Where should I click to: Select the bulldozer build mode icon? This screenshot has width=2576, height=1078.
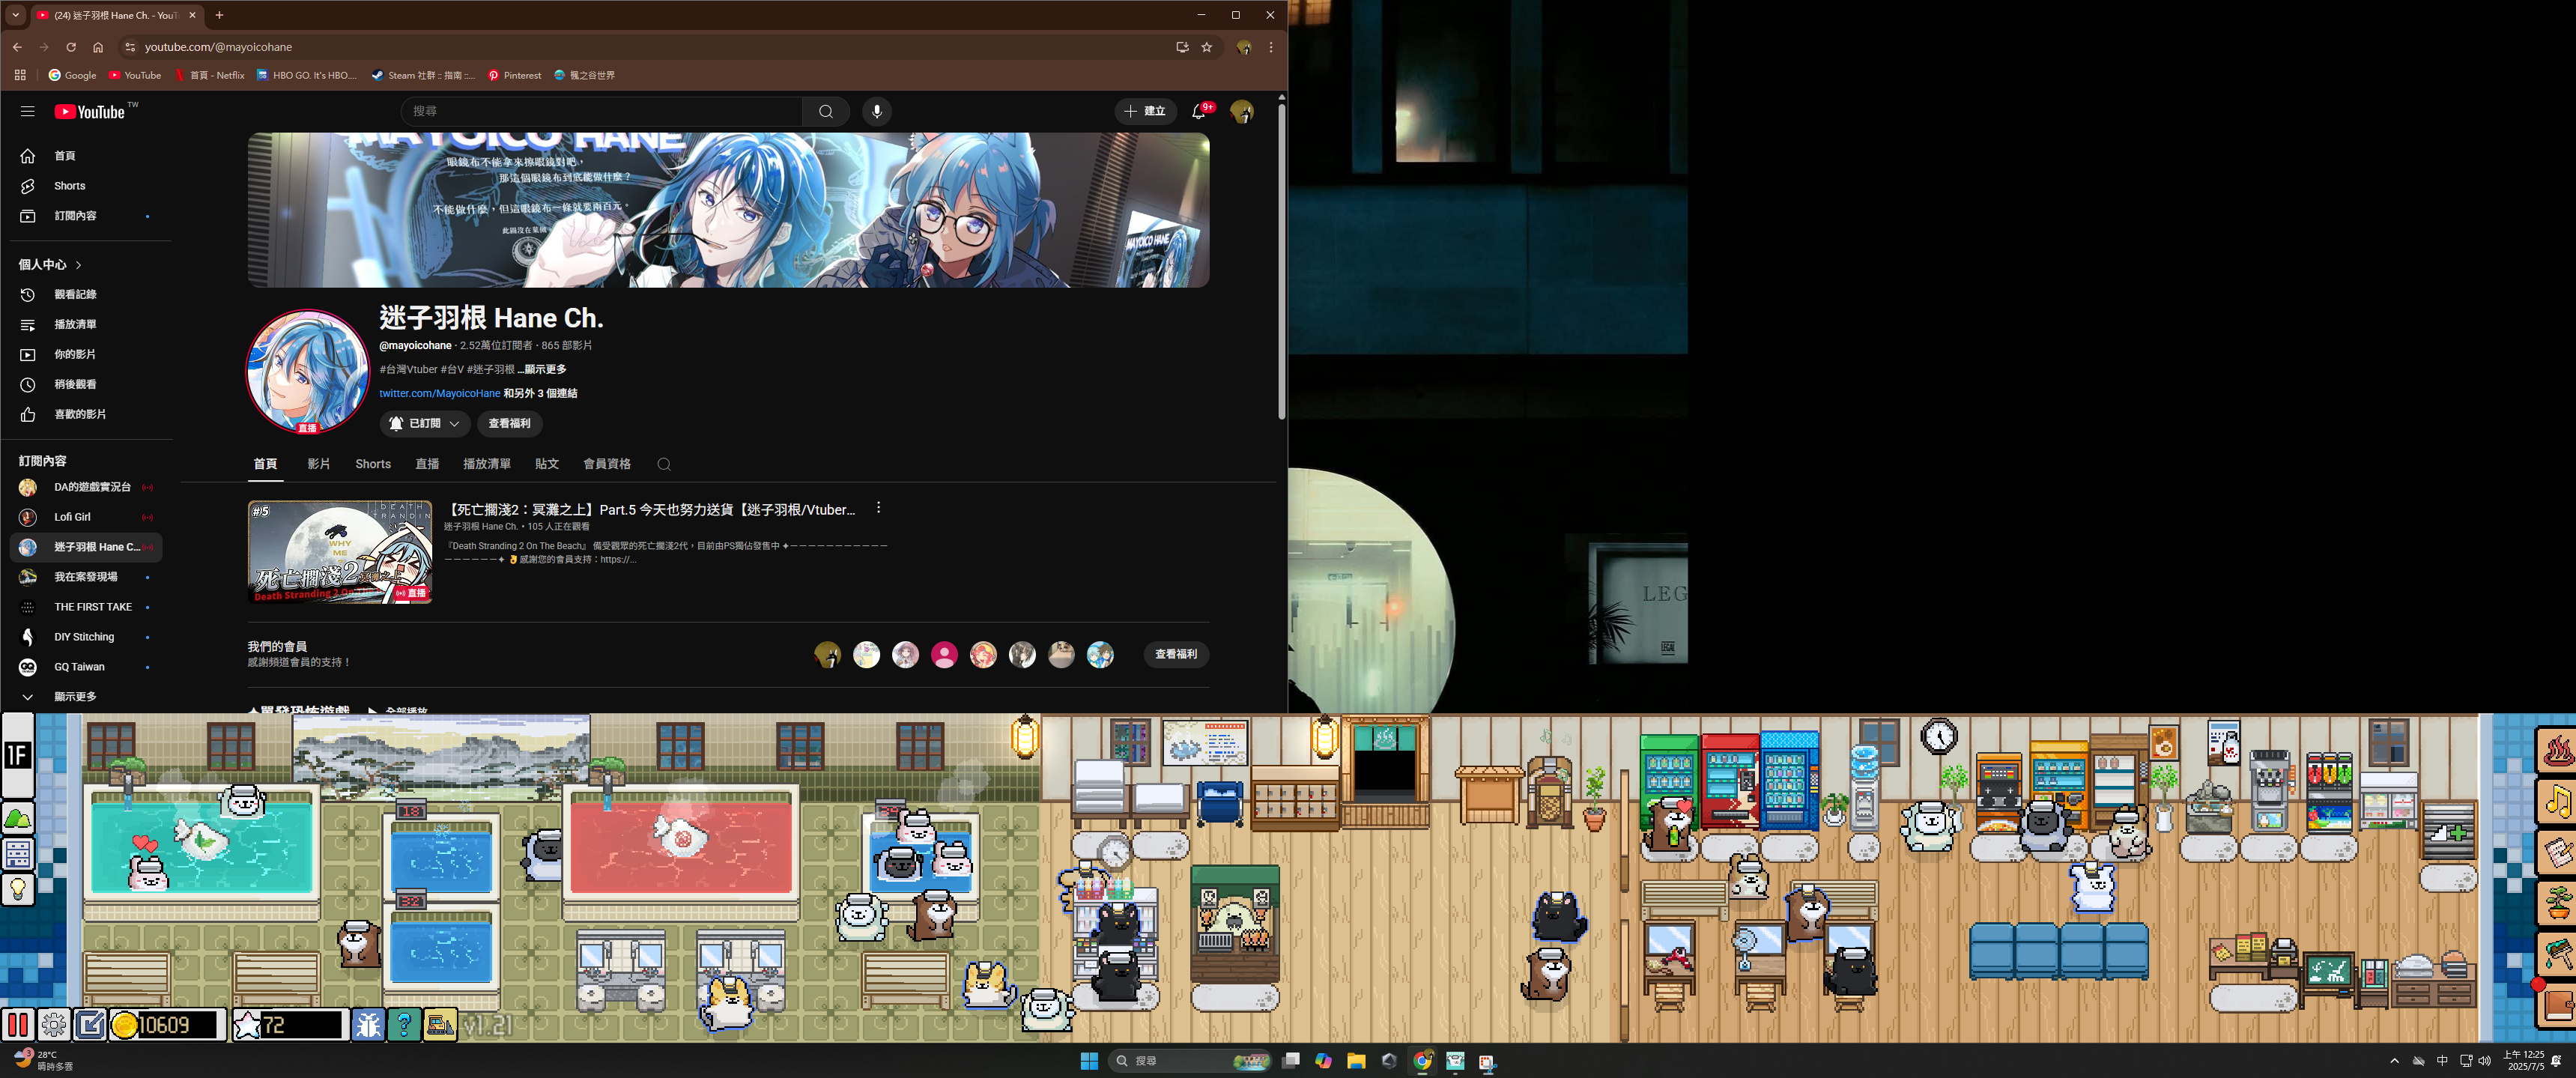[440, 1025]
